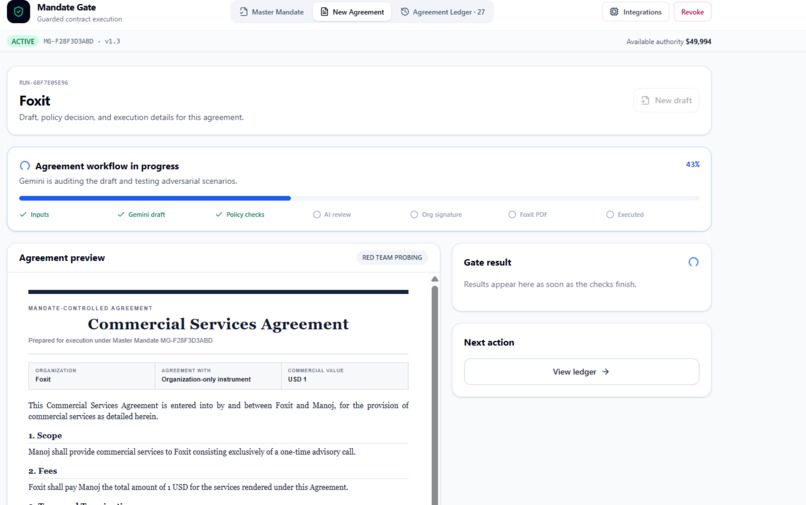Click the red Revoke button

pos(692,12)
